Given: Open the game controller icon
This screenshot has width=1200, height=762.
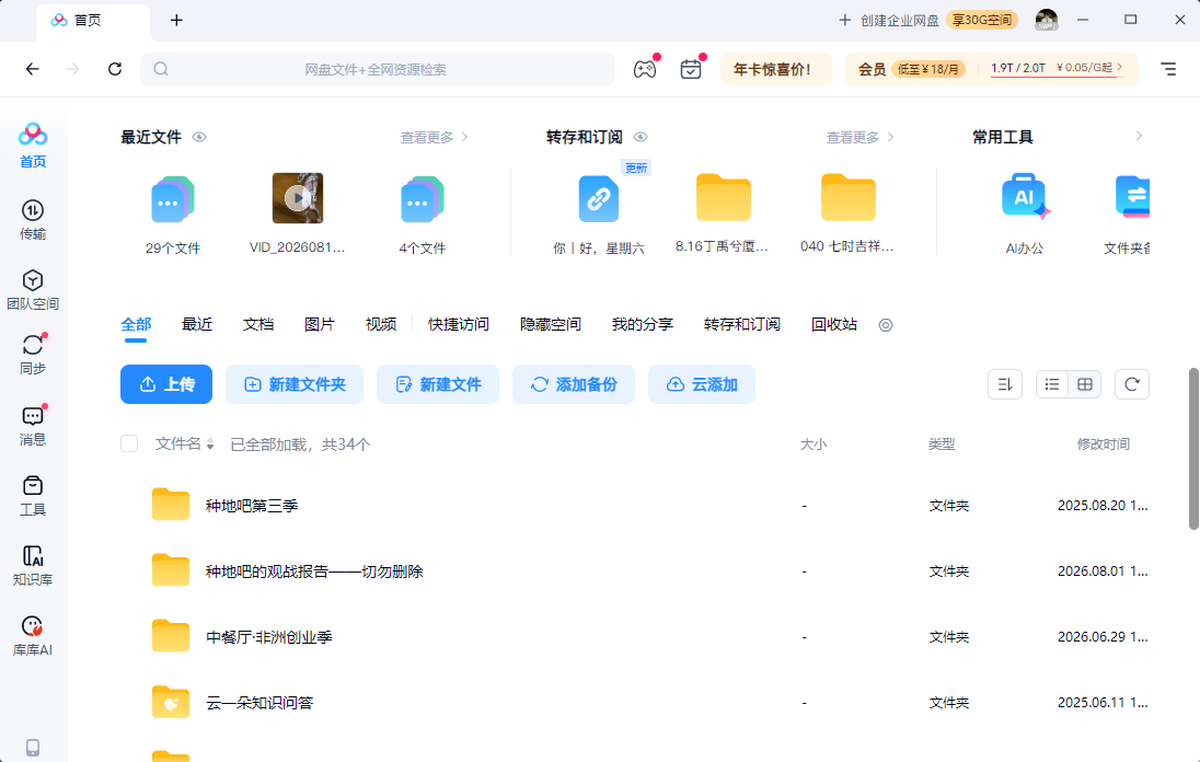Looking at the screenshot, I should pyautogui.click(x=645, y=69).
